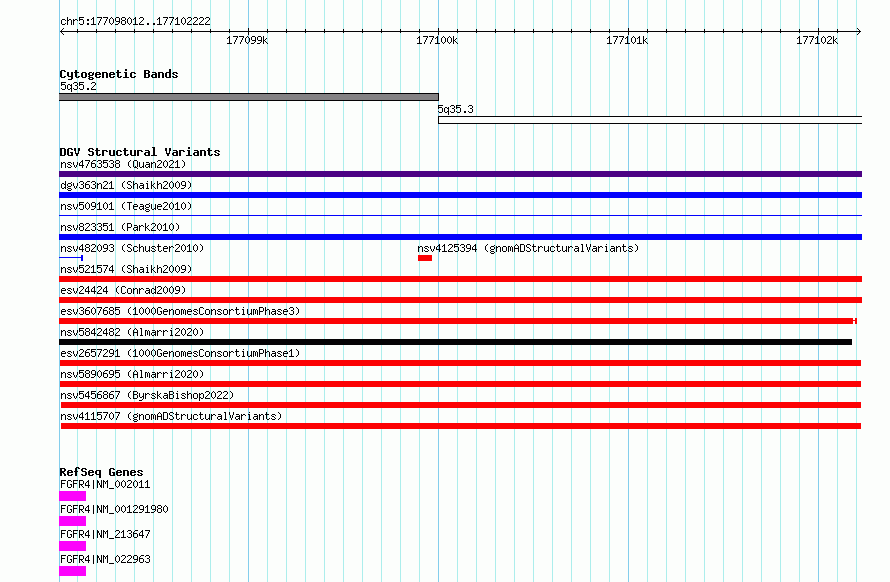
Task: Click the nsv5890695 (Almarri2020) label
Action: [132, 375]
